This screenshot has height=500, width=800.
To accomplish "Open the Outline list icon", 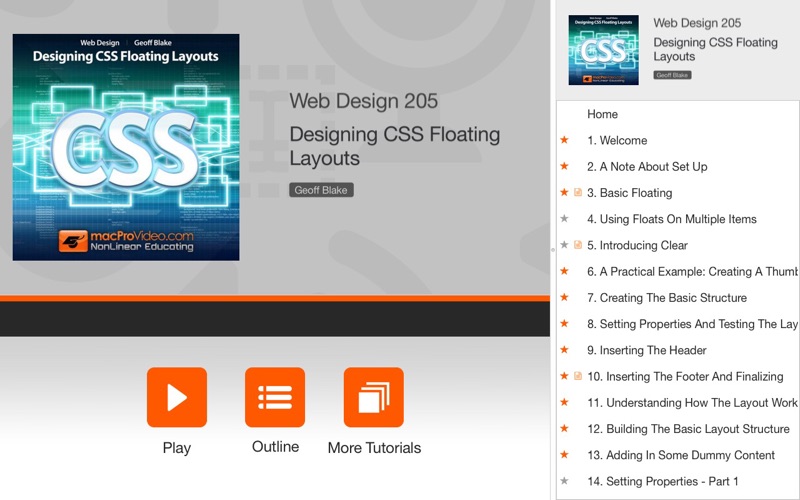I will 275,397.
